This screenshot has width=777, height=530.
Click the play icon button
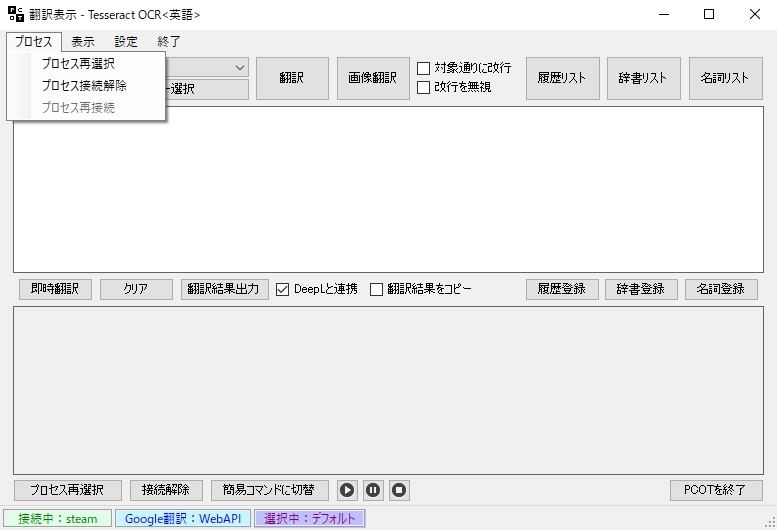click(347, 490)
